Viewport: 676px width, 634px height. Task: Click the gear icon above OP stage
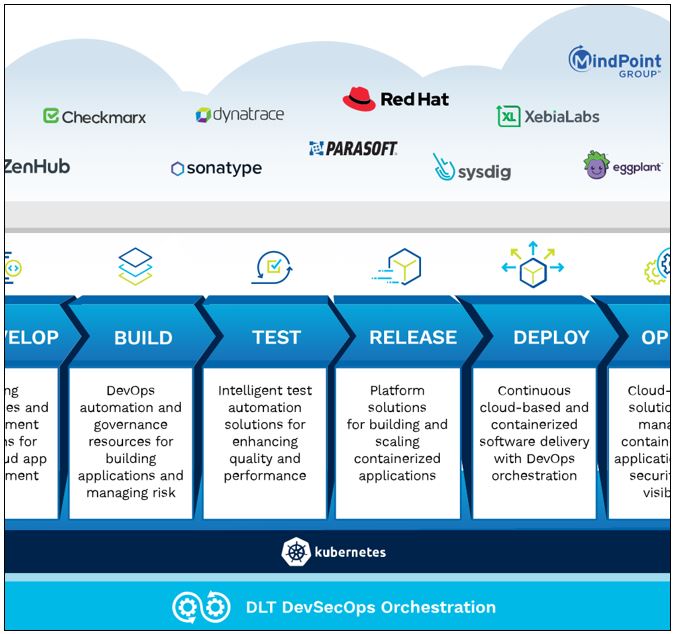657,266
